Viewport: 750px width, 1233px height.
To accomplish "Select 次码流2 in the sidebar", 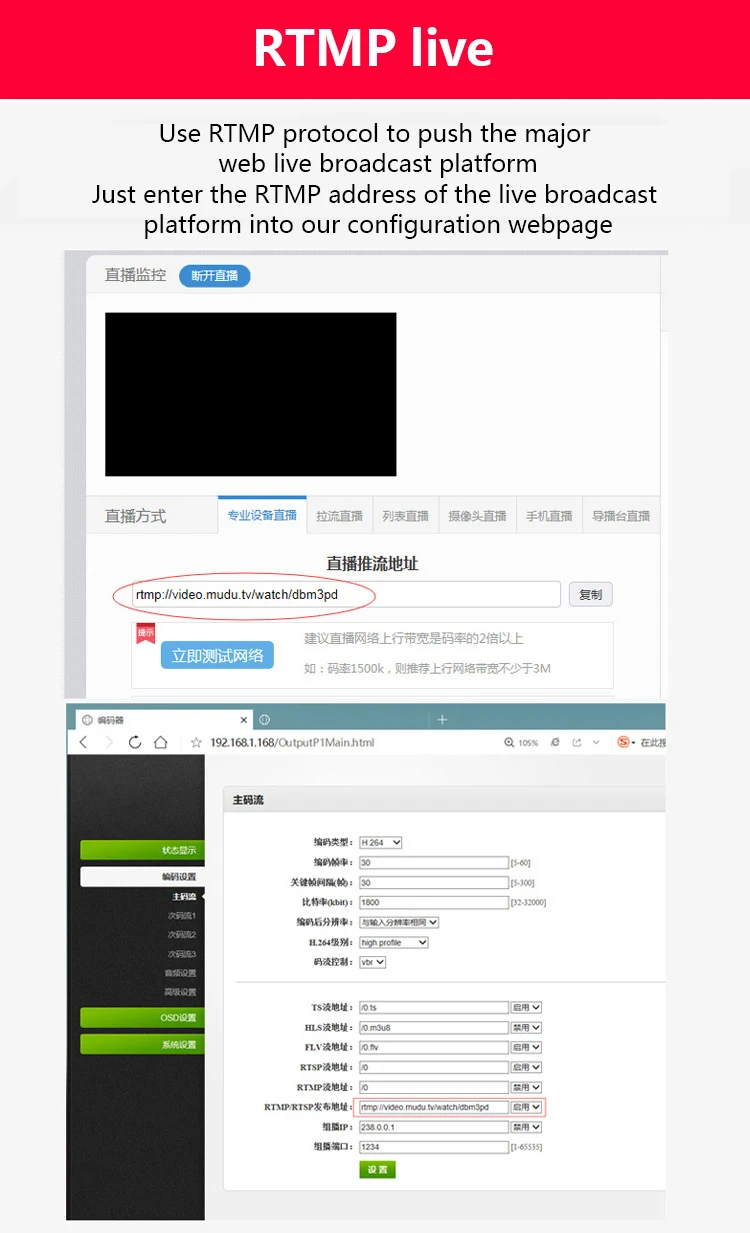I will [x=182, y=935].
